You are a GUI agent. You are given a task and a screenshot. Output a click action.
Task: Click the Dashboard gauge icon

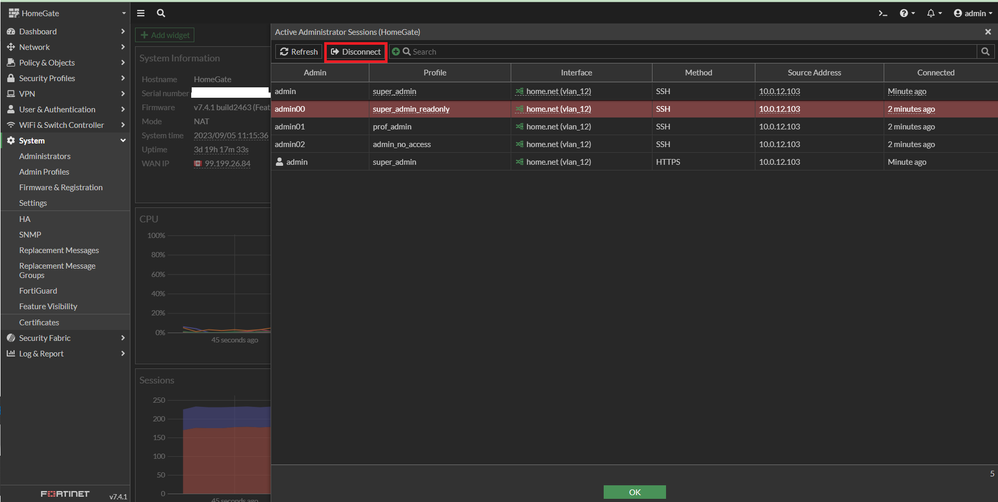11,31
